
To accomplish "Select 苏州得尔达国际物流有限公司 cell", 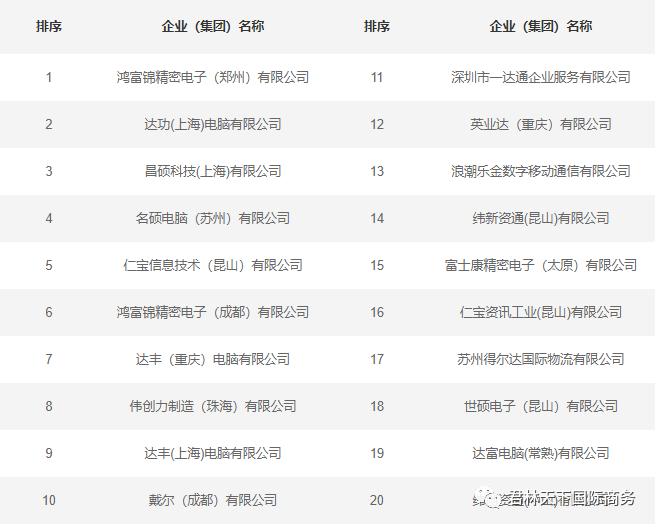I will pyautogui.click(x=541, y=359).
